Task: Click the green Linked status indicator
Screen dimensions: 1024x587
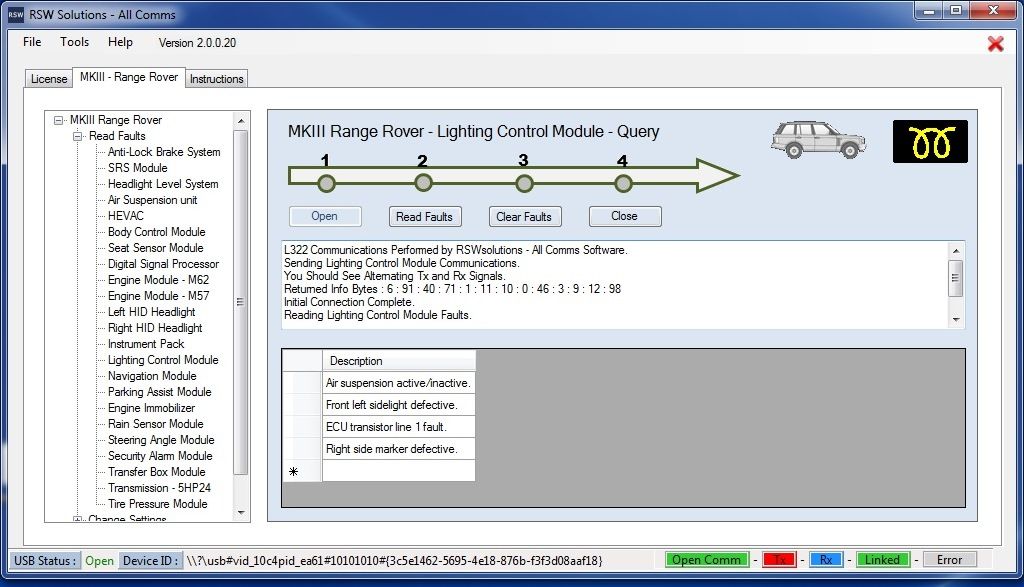Action: (882, 560)
